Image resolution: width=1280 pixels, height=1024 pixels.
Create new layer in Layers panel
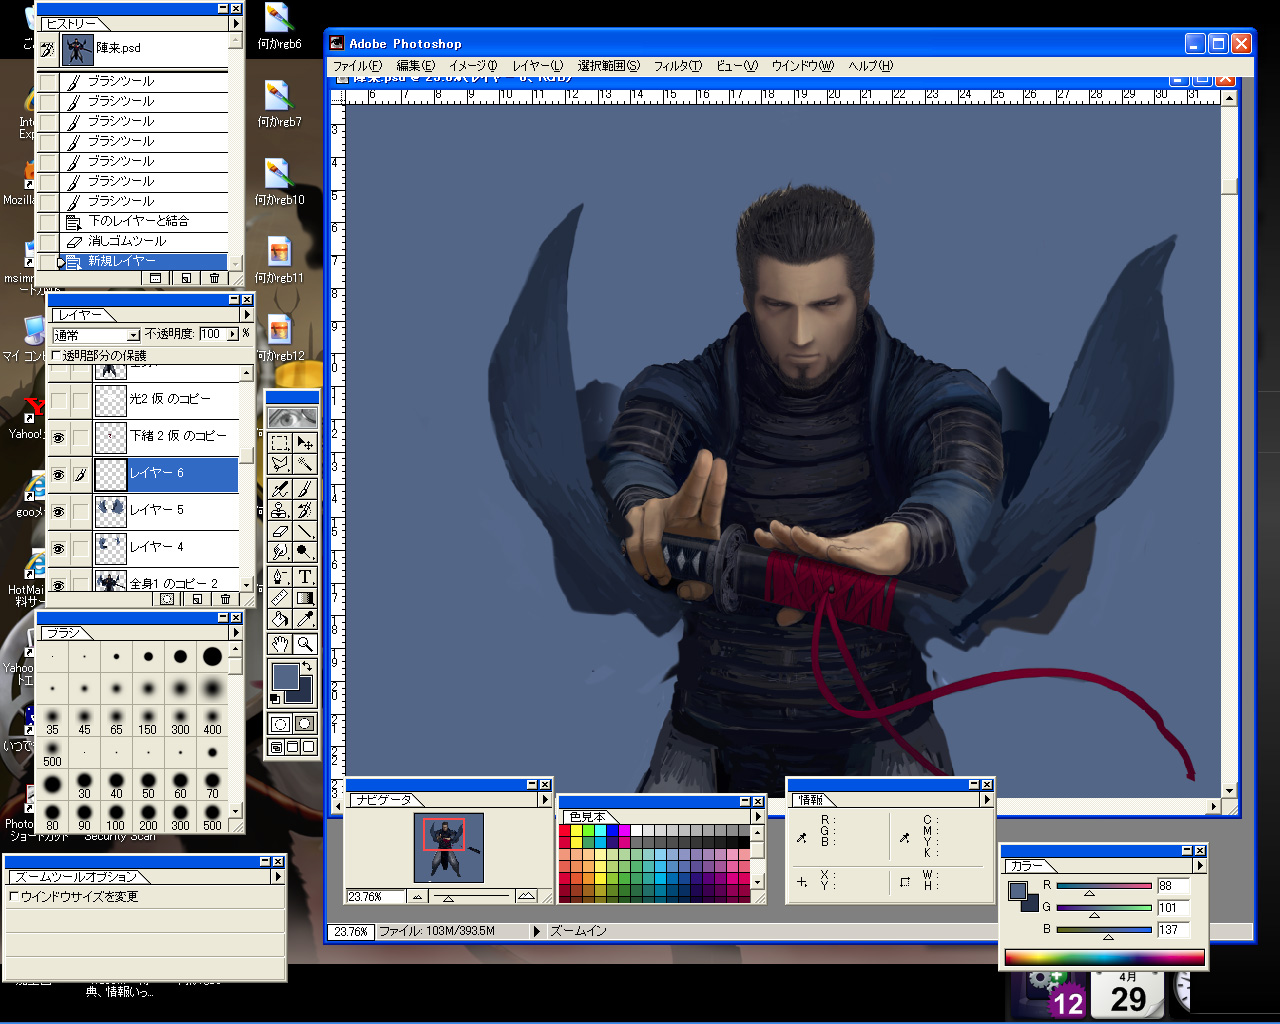pyautogui.click(x=197, y=599)
